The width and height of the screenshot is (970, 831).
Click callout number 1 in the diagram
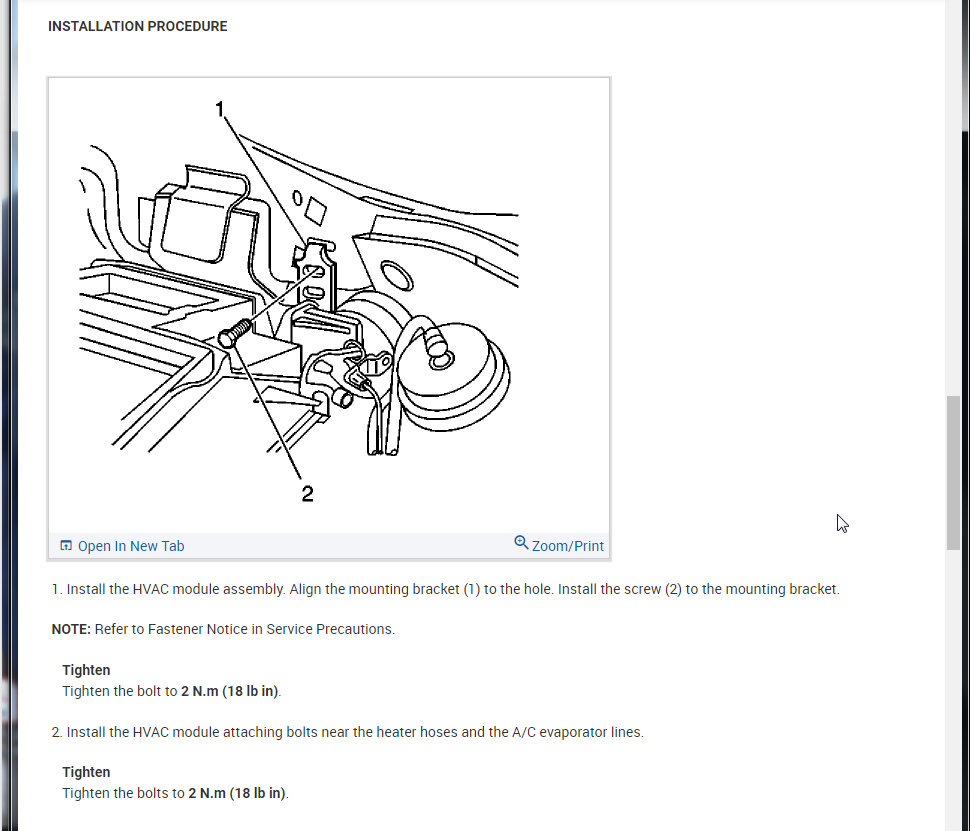219,109
